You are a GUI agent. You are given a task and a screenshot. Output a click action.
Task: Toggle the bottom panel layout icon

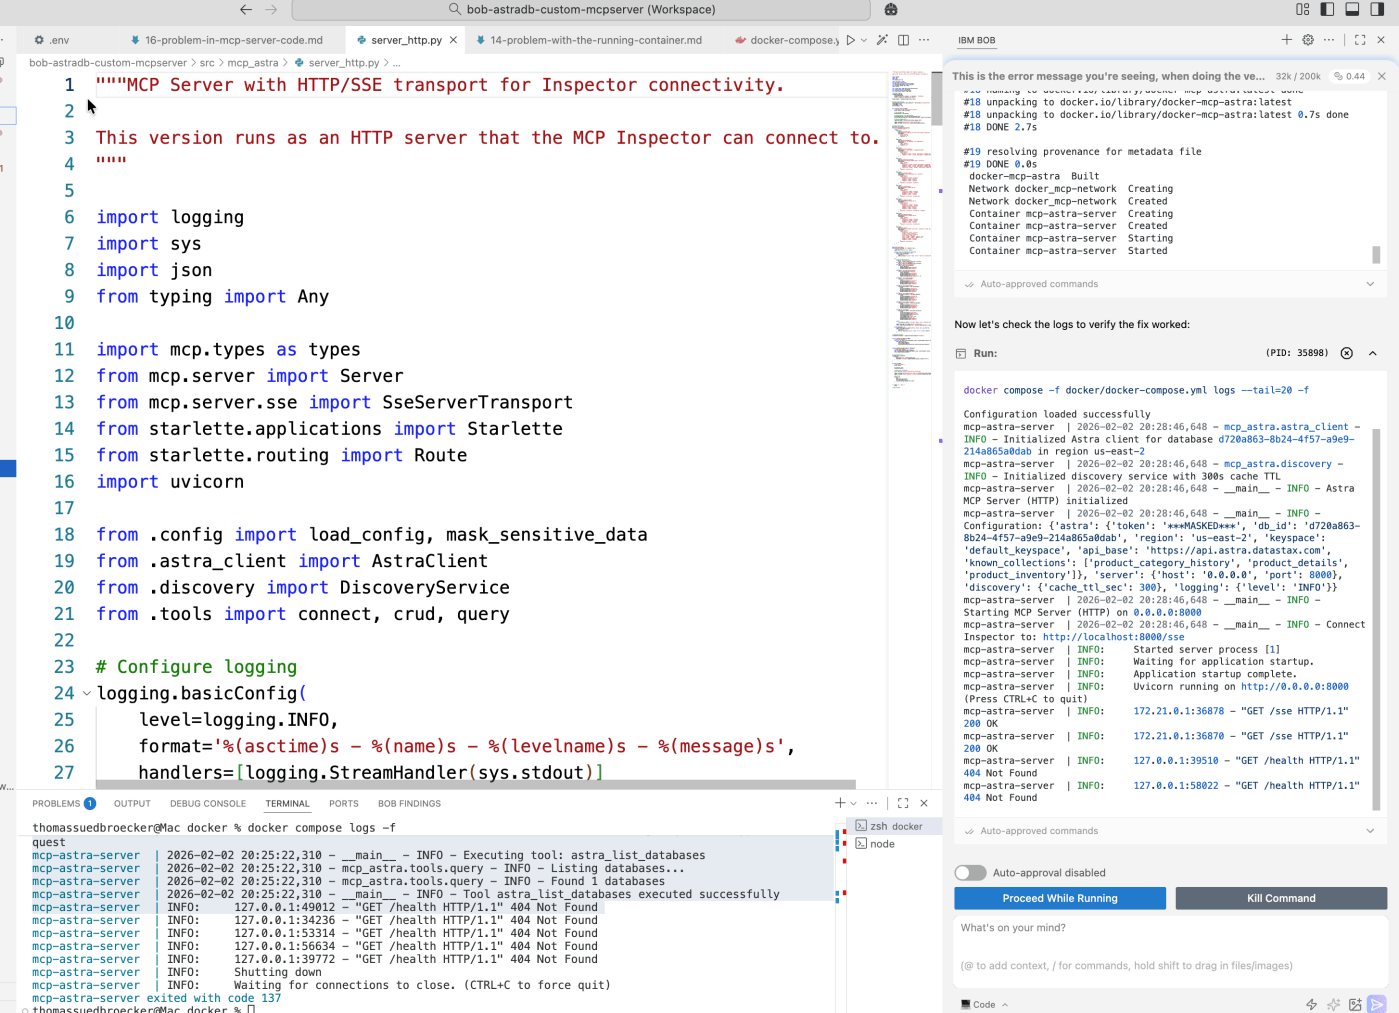(x=1352, y=10)
